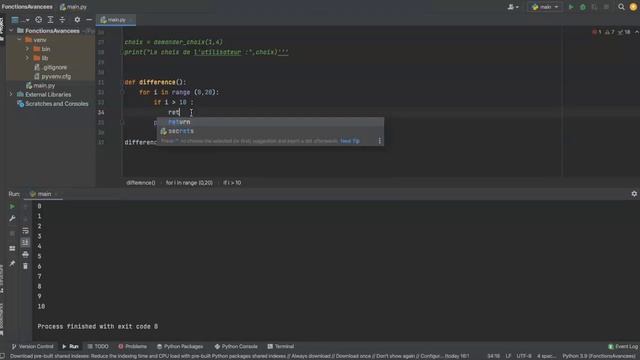Open the Python Packages tool window

[x=180, y=347]
